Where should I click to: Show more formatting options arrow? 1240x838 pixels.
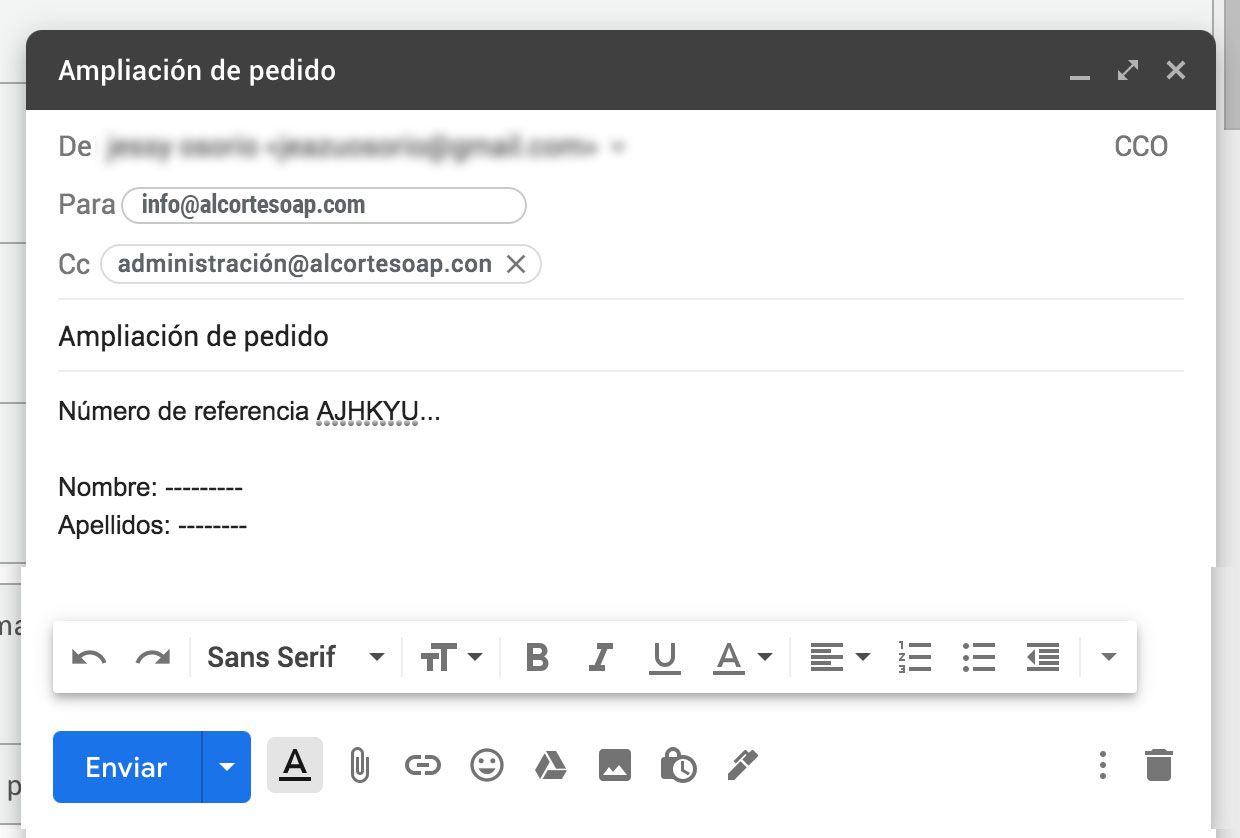pyautogui.click(x=1108, y=657)
